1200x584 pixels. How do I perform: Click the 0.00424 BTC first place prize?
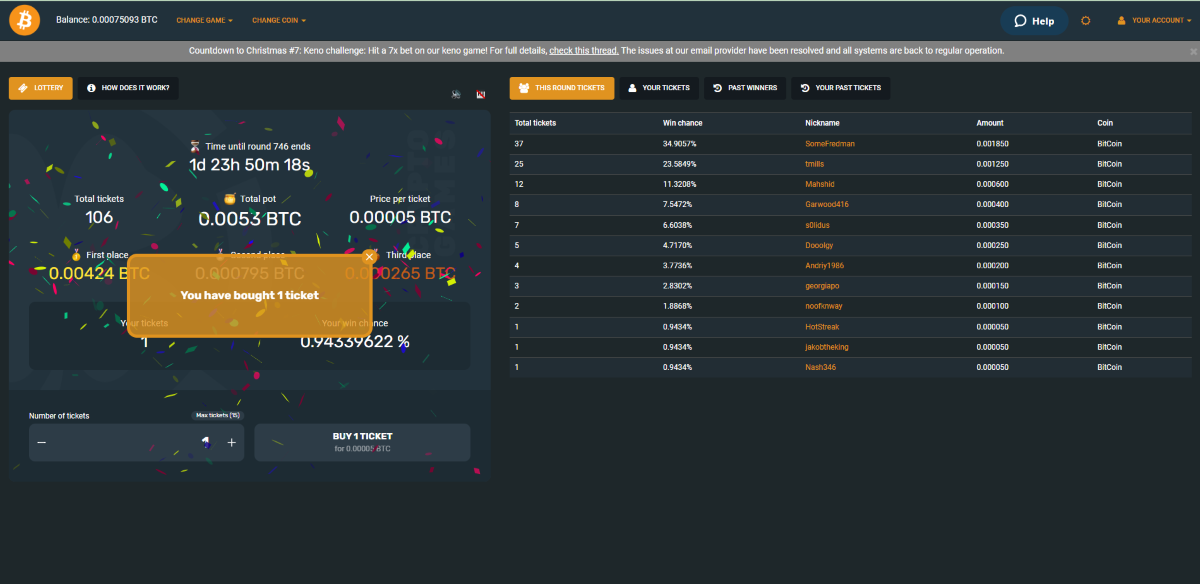pyautogui.click(x=100, y=273)
